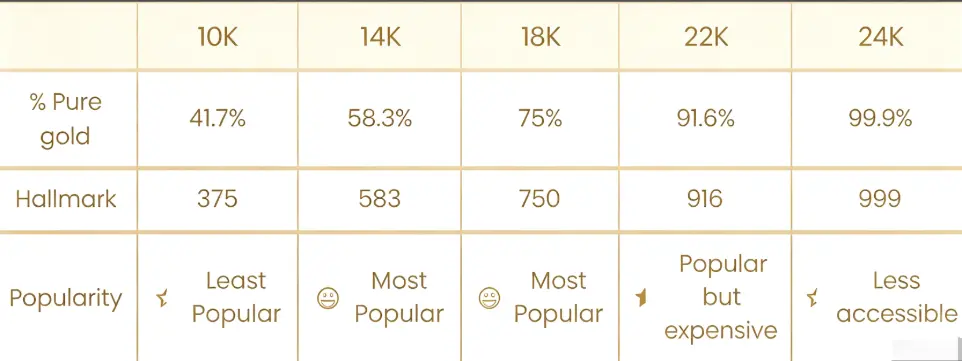Click the 41.7% purity cell
This screenshot has width=962, height=361.
click(x=217, y=118)
